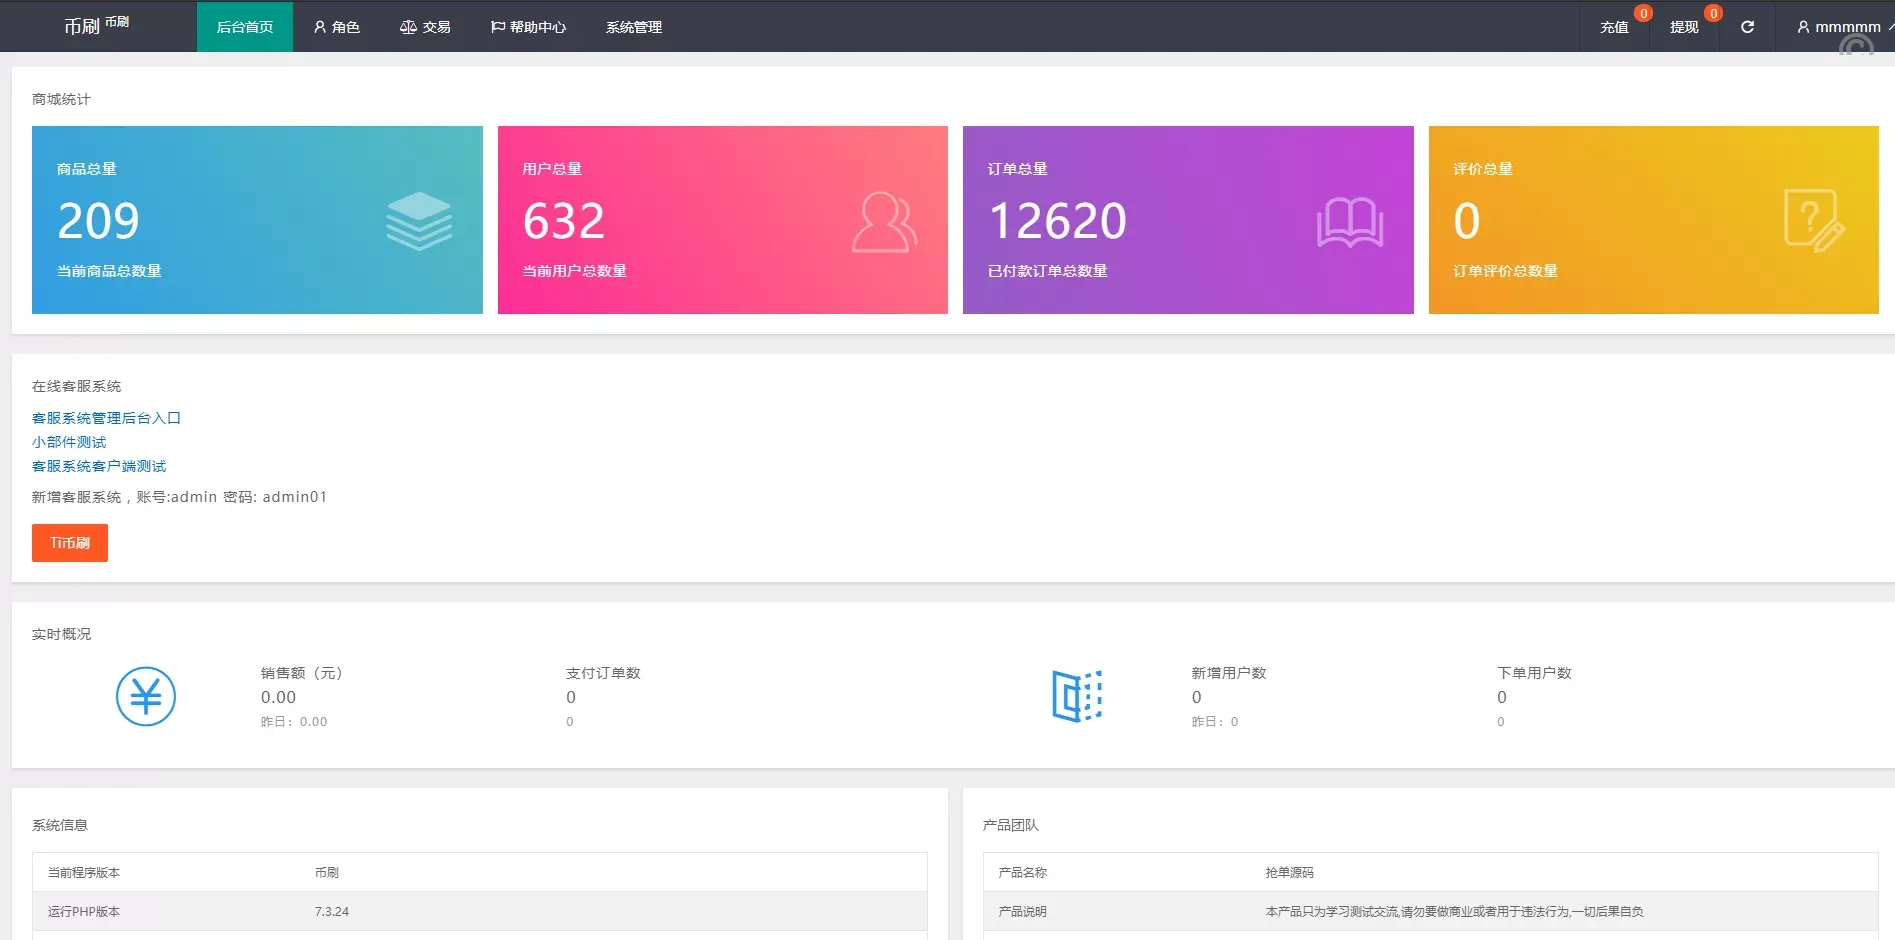Click the users icon on 用户总量 card

coord(884,222)
